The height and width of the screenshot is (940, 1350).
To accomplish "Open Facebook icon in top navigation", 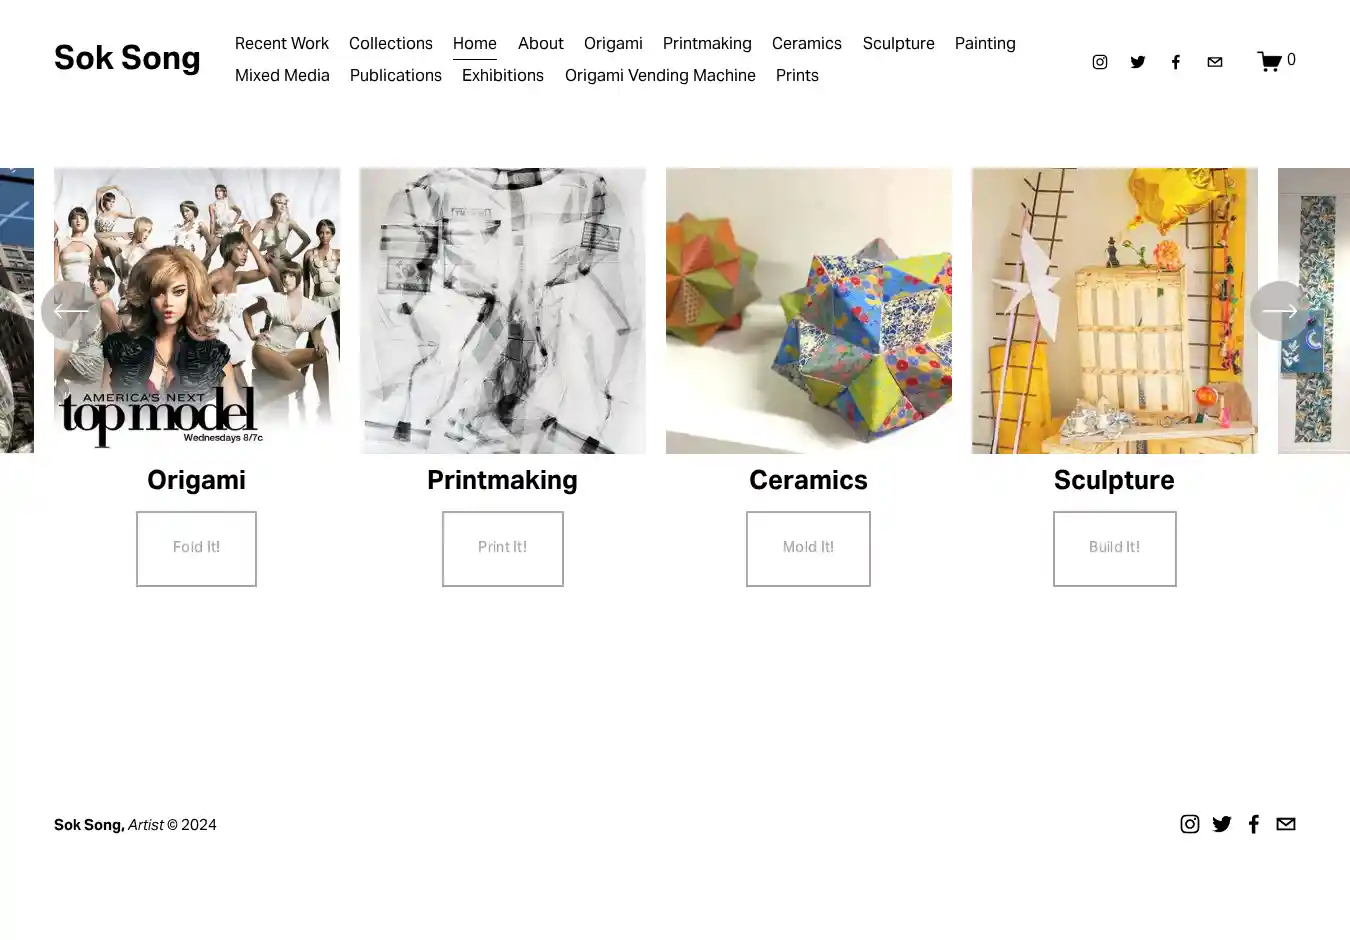I will (1176, 62).
